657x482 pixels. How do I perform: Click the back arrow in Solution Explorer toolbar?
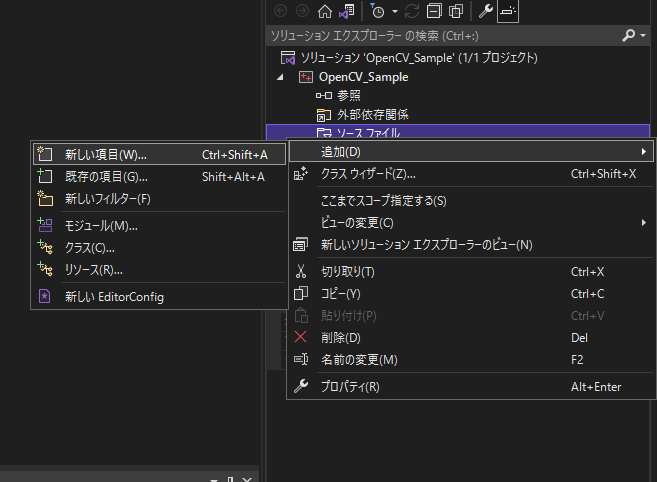click(280, 11)
